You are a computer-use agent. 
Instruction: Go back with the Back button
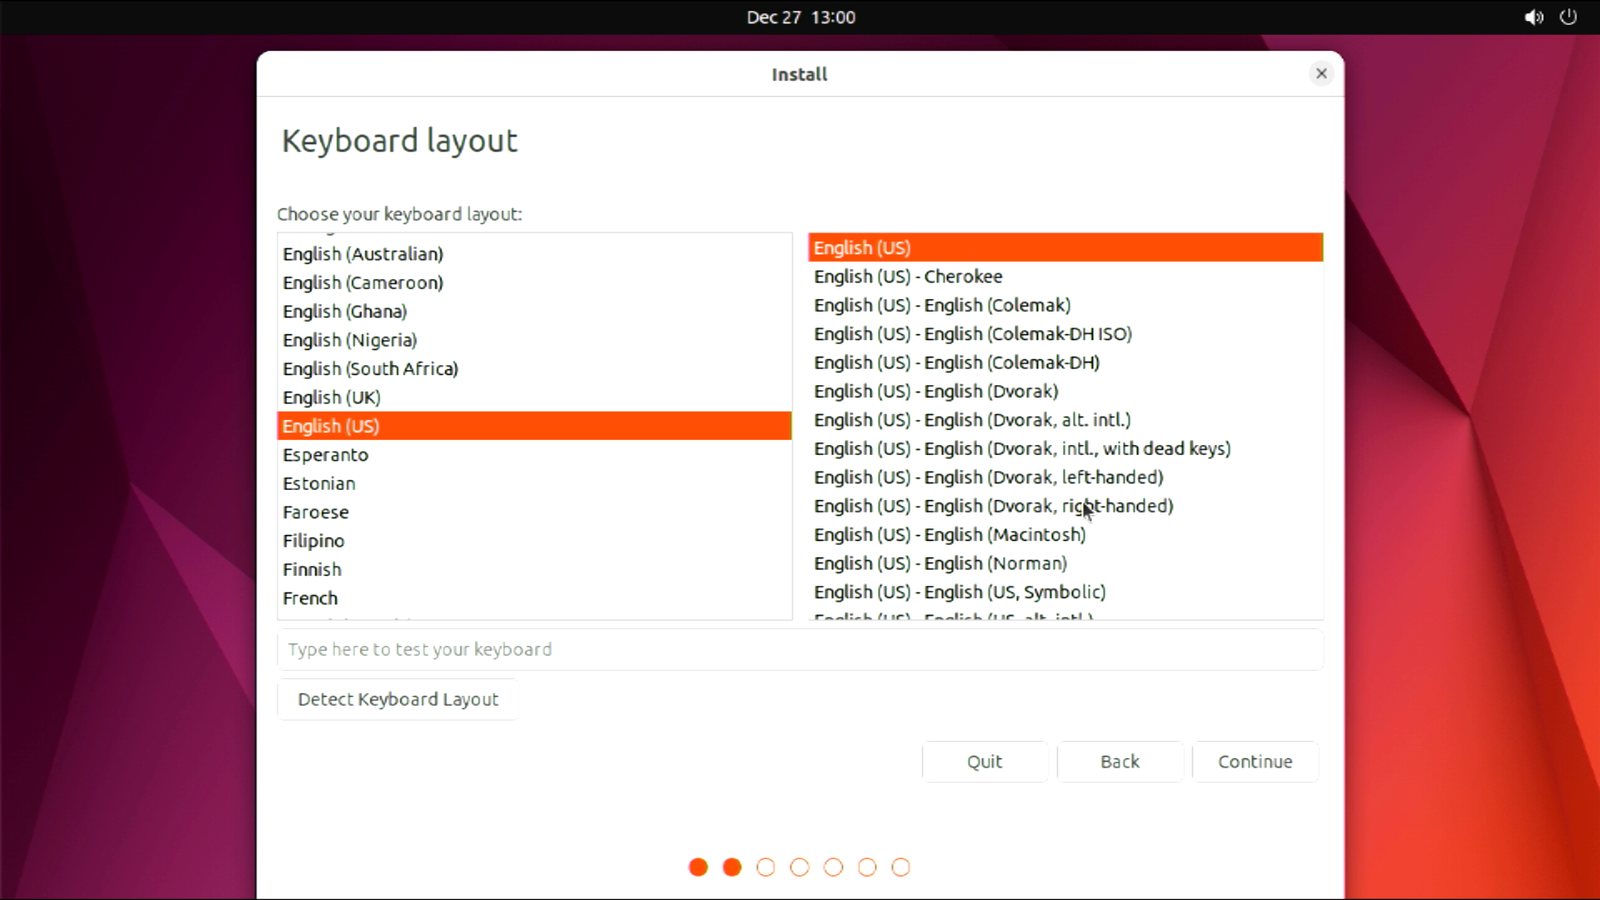[1119, 761]
